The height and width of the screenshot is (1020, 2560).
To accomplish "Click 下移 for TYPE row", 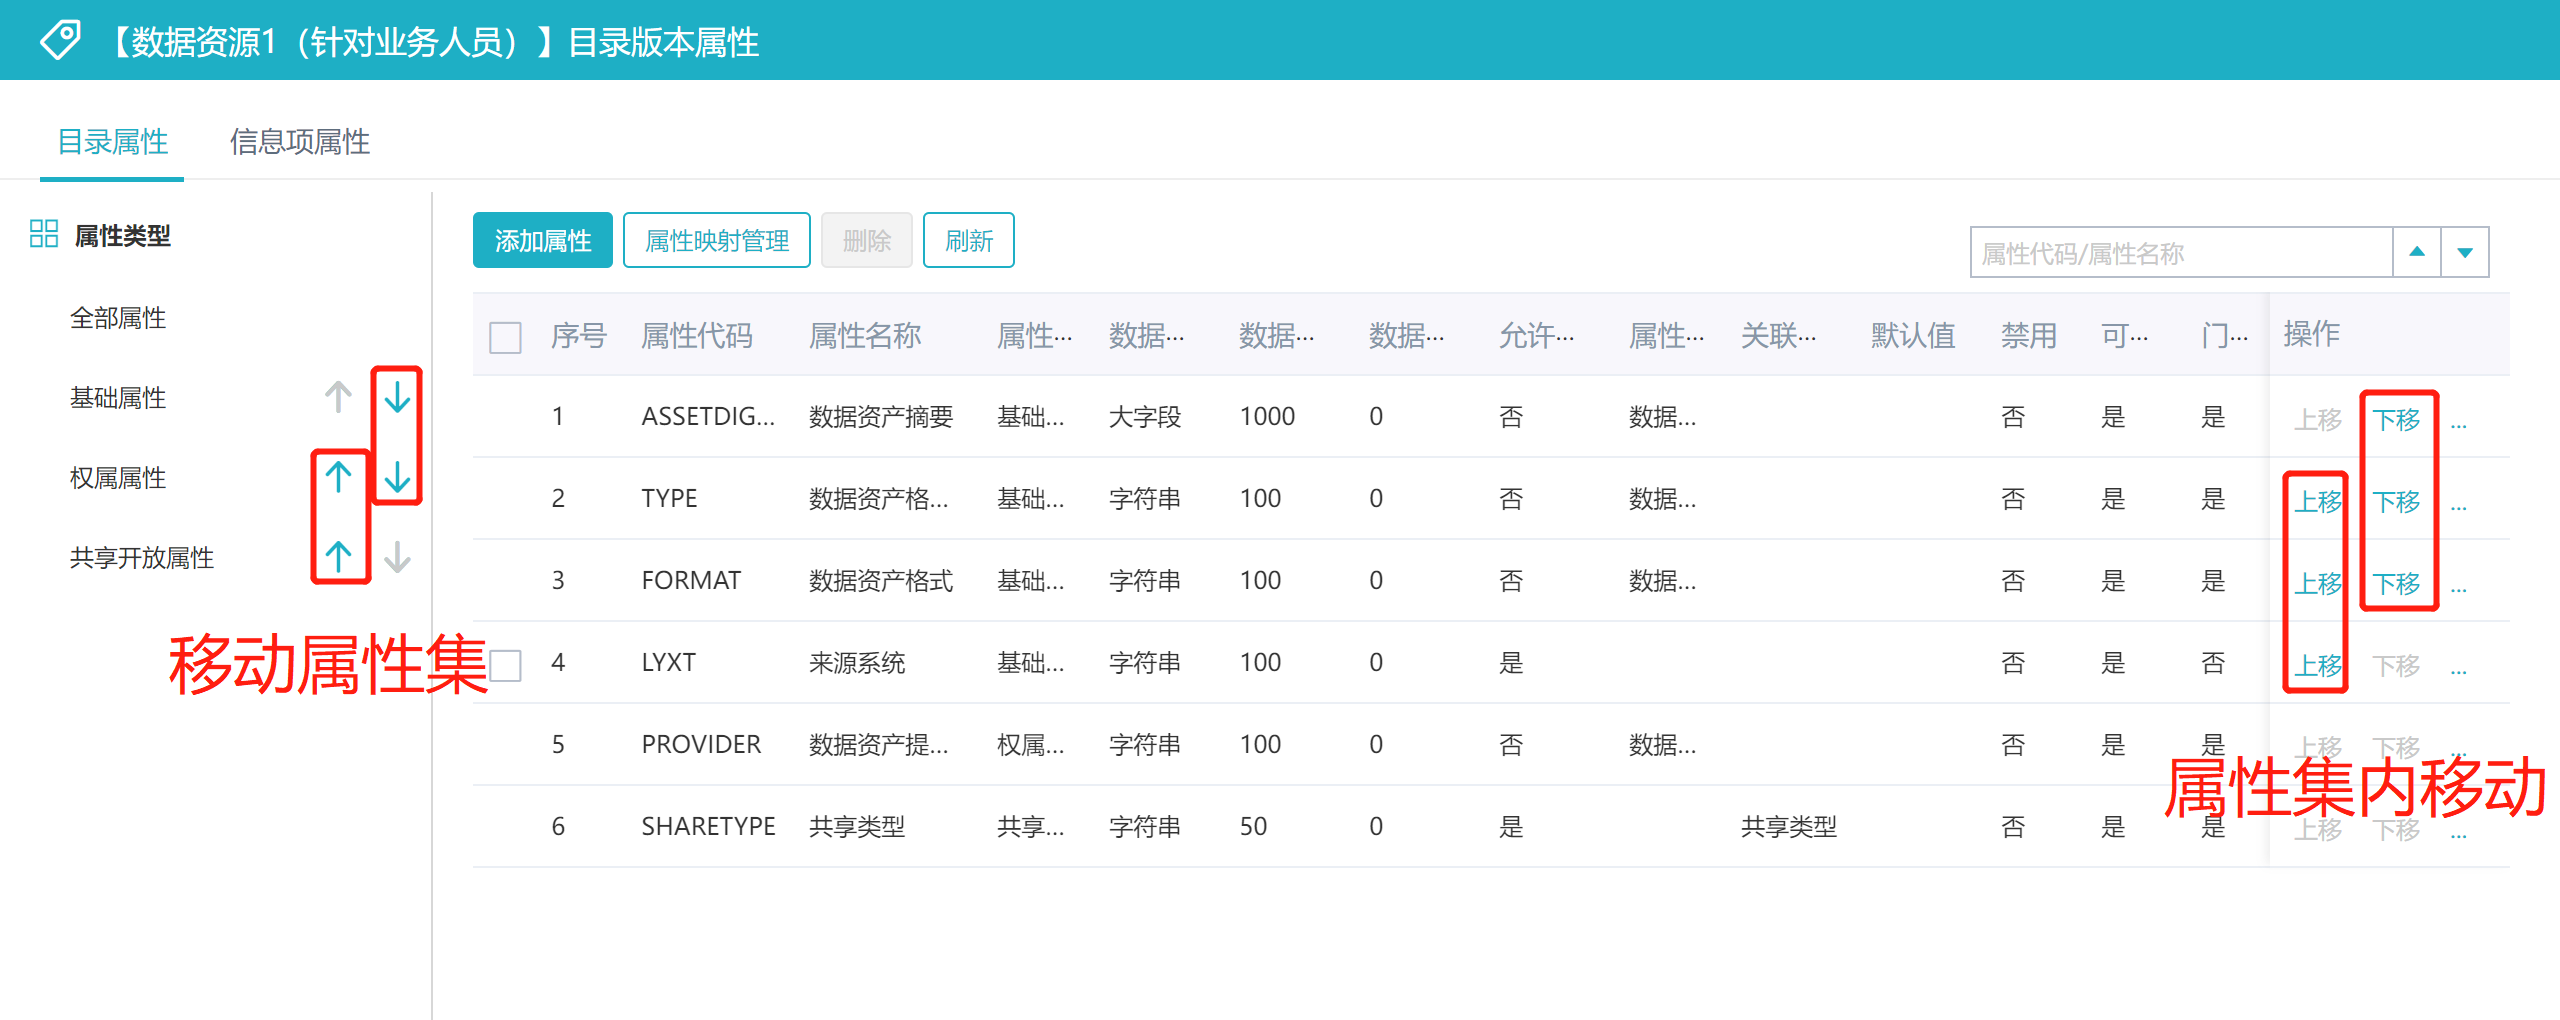I will point(2397,501).
